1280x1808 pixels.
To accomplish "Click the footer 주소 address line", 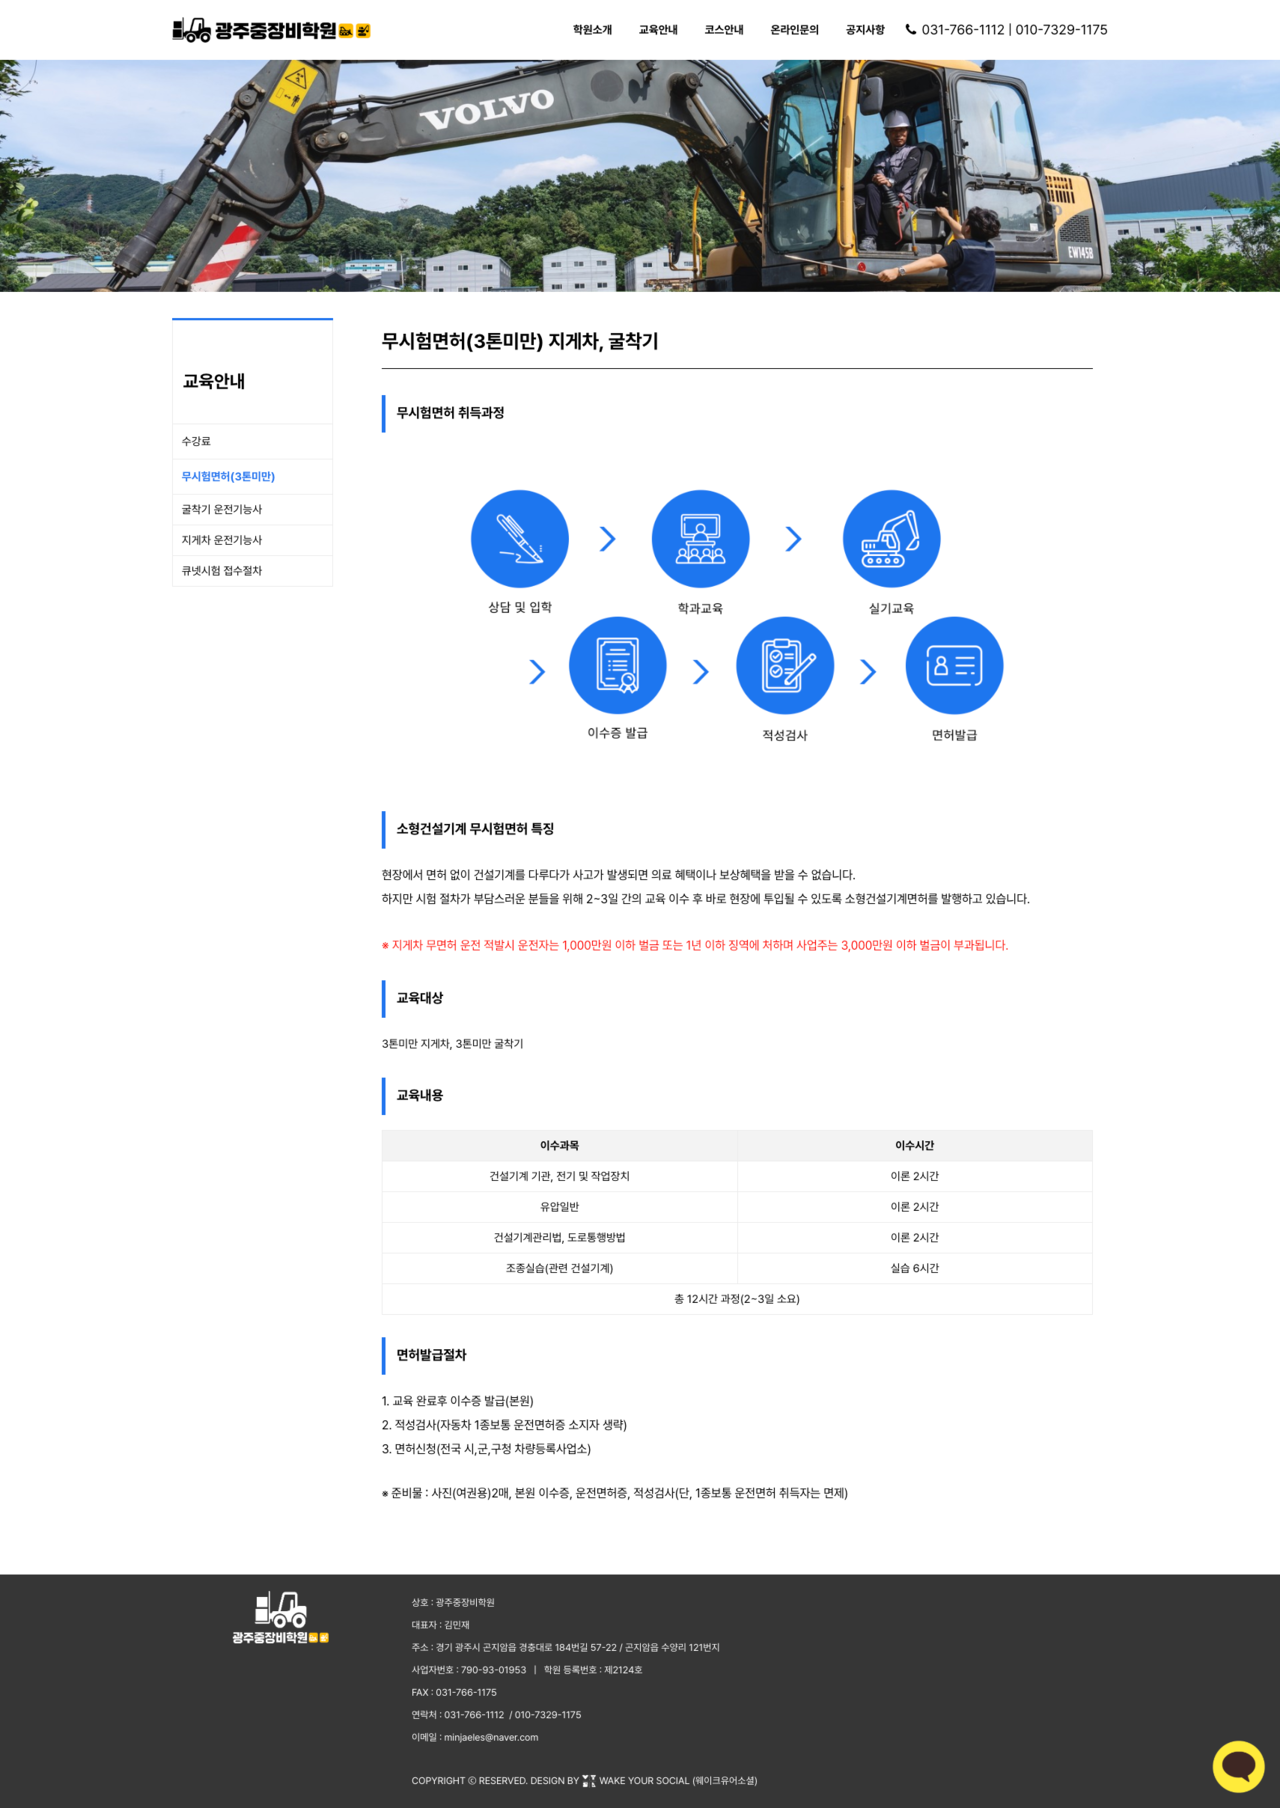I will 566,1648.
